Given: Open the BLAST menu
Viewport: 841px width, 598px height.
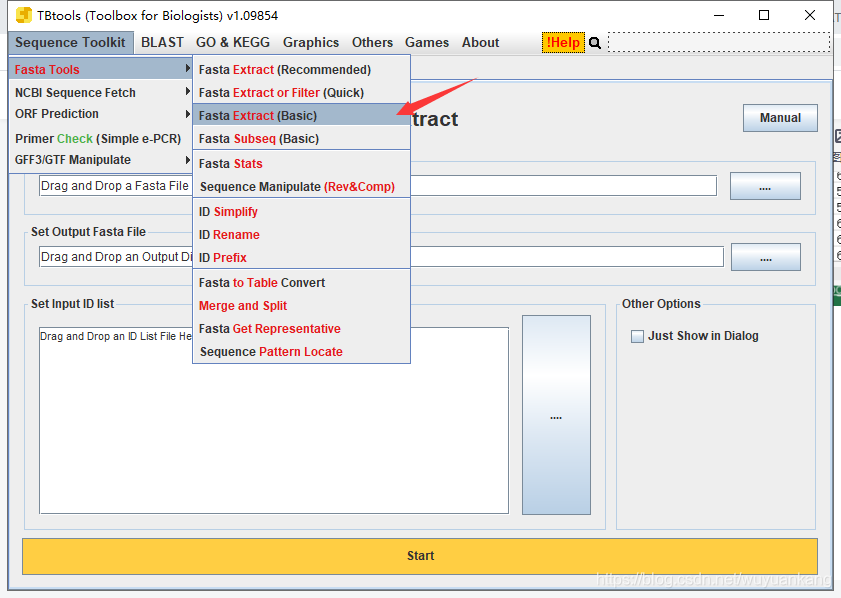Looking at the screenshot, I should [162, 42].
